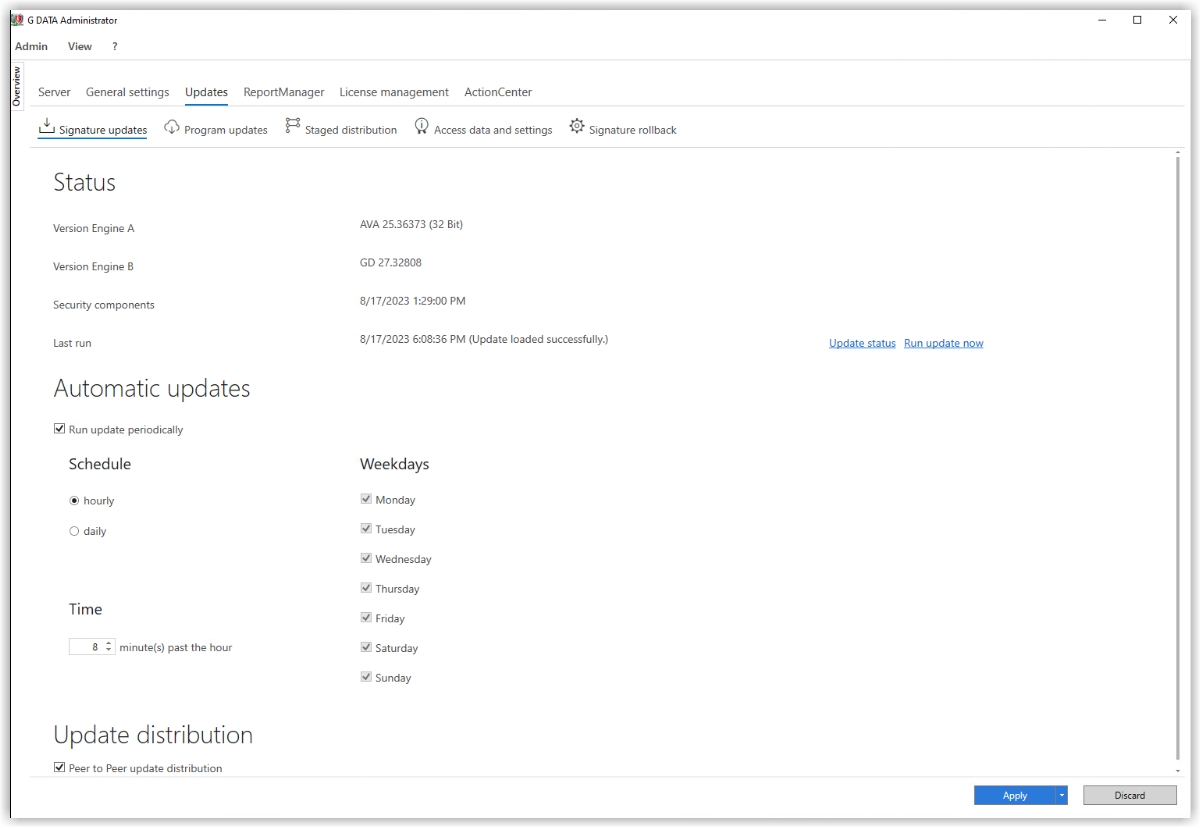Click the Signature rollback gear icon
The width and height of the screenshot is (1201, 828).
pos(577,126)
